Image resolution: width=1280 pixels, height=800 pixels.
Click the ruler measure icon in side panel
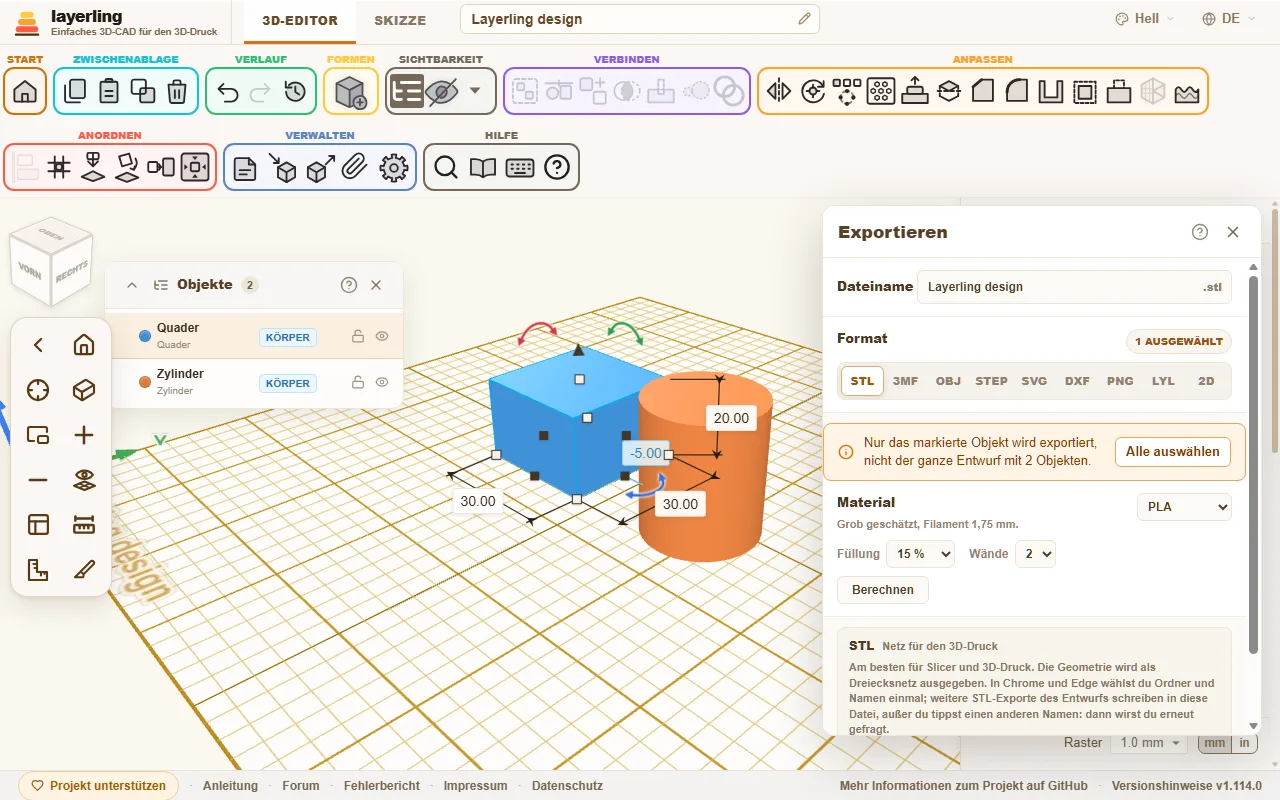pyautogui.click(x=84, y=525)
